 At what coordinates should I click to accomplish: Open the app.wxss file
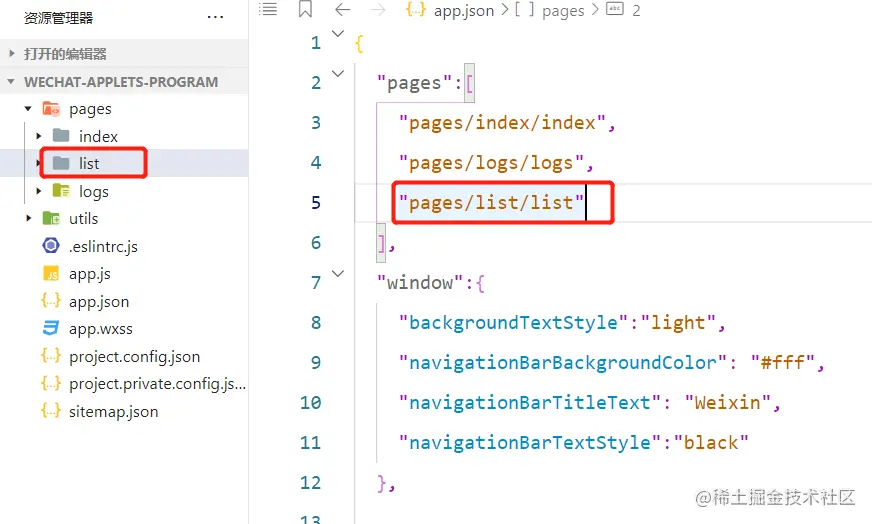(x=101, y=329)
